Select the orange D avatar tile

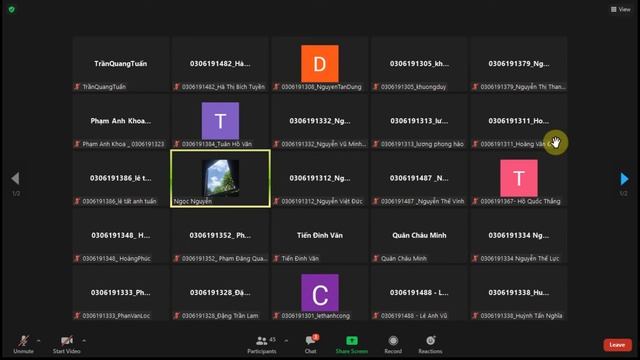pyautogui.click(x=320, y=64)
